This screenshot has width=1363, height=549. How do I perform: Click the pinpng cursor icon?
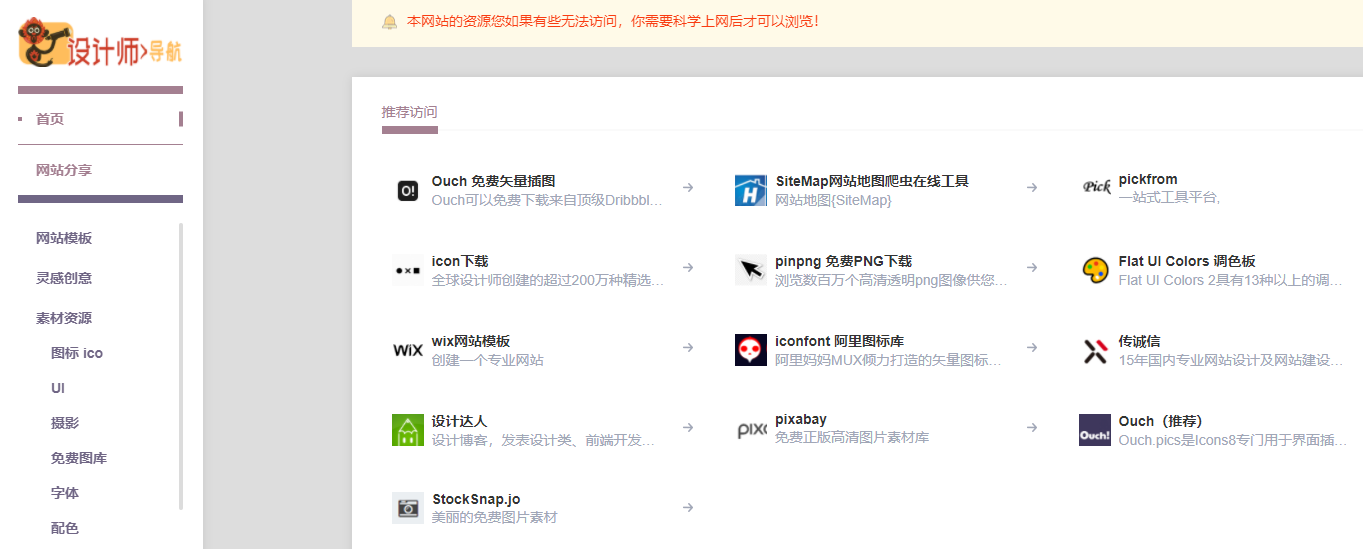(750, 270)
